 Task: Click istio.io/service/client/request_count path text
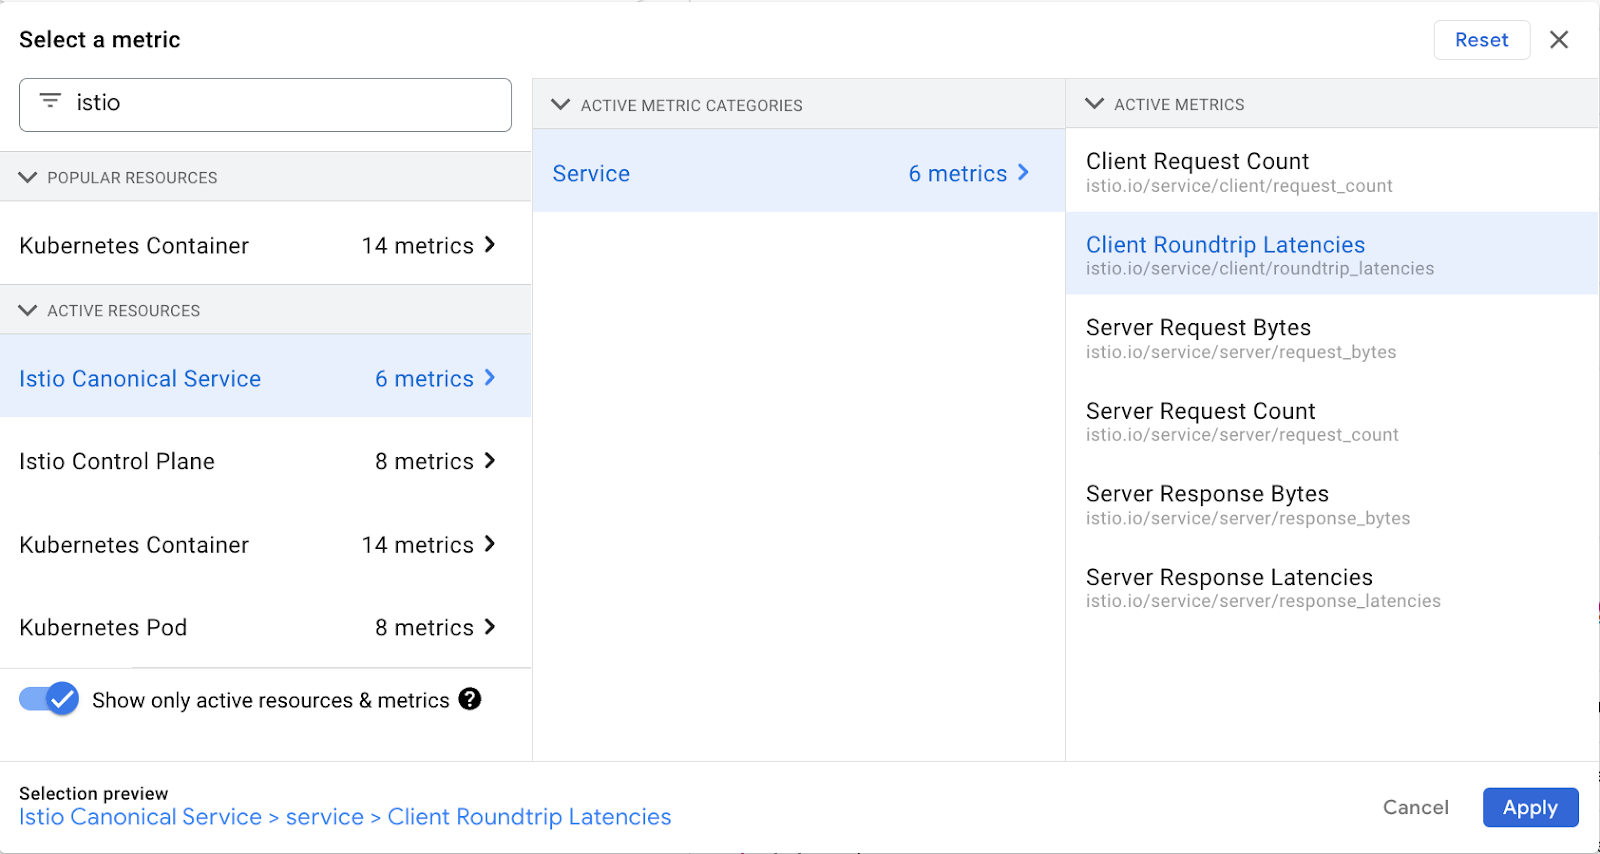(x=1239, y=186)
